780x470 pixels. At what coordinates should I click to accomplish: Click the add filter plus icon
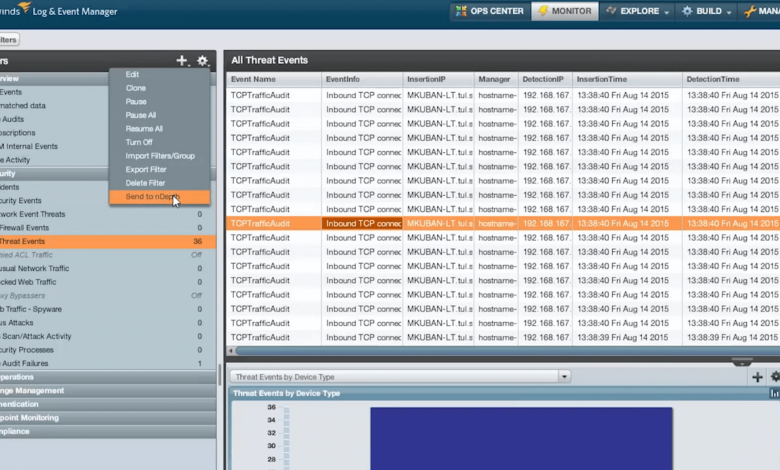[182, 61]
